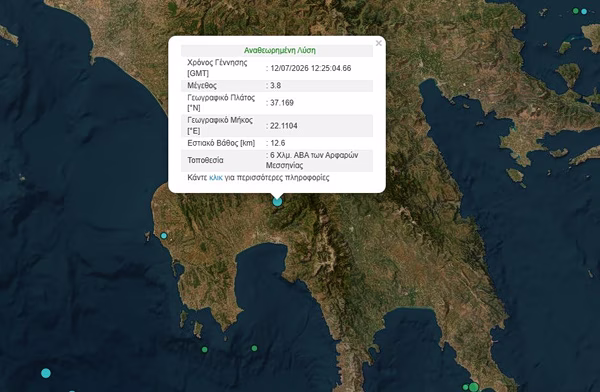Select the cyan quake marker on the west Messinia coast
The image size is (600, 392).
(164, 236)
